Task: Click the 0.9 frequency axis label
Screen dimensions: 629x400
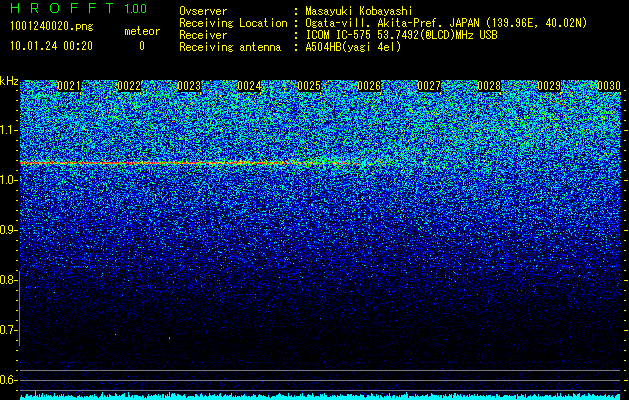Action: tap(8, 230)
